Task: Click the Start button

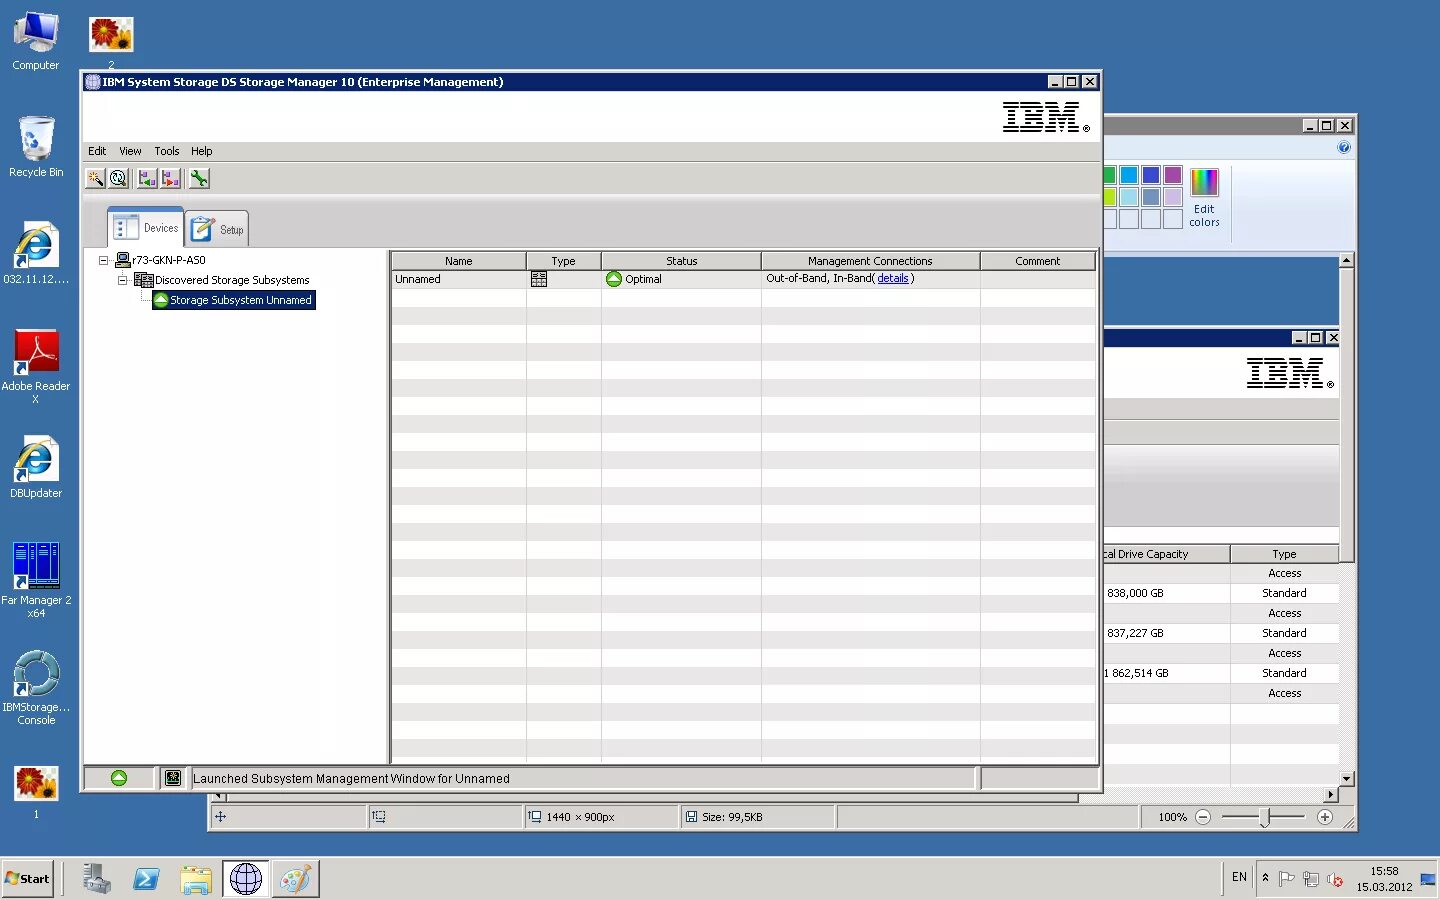Action: pyautogui.click(x=27, y=879)
